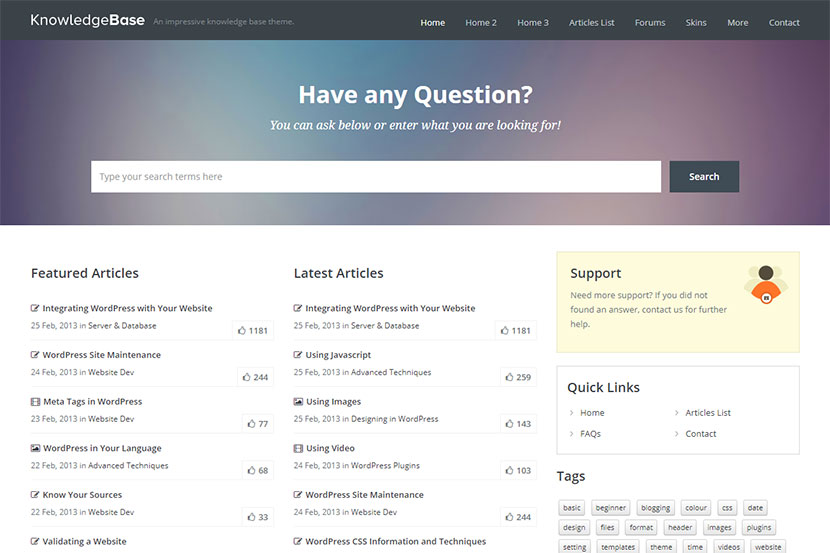Click the film icon beside Meta Tags in WordPress
The width and height of the screenshot is (830, 553).
click(x=35, y=402)
